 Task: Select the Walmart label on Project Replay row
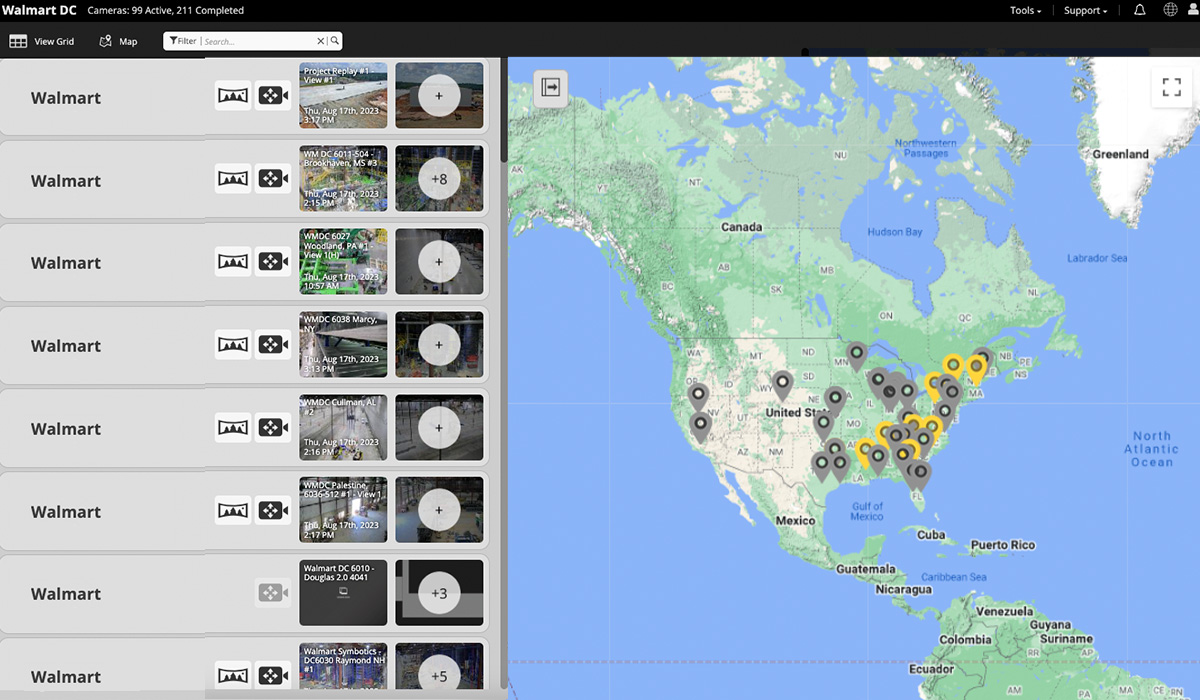(66, 98)
